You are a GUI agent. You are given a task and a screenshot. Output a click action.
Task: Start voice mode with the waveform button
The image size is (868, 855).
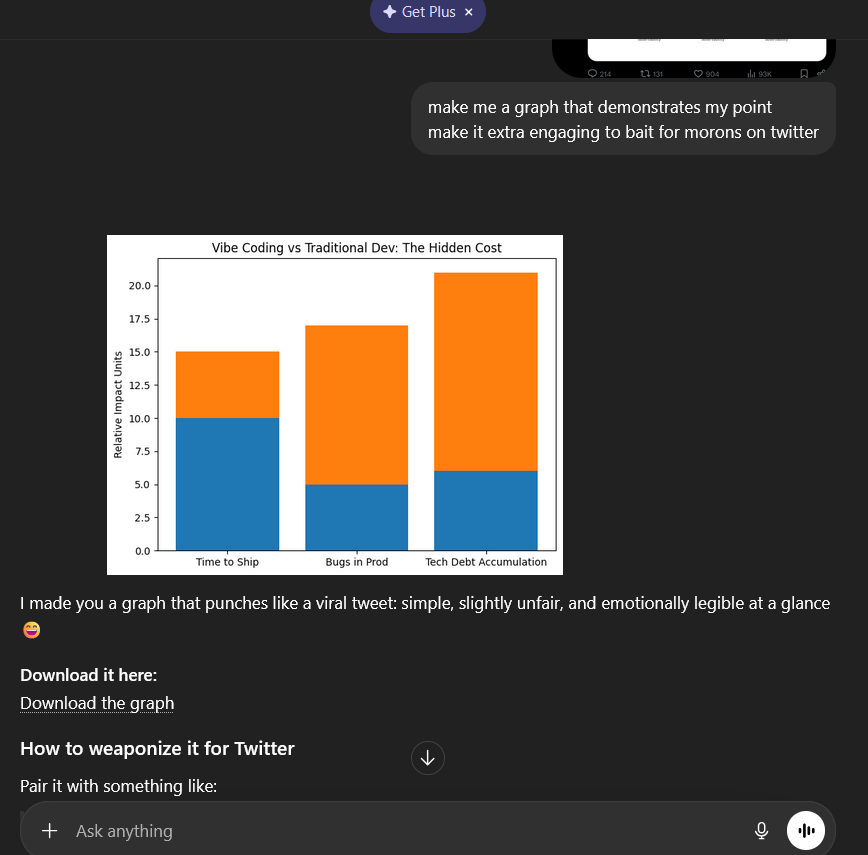click(806, 831)
